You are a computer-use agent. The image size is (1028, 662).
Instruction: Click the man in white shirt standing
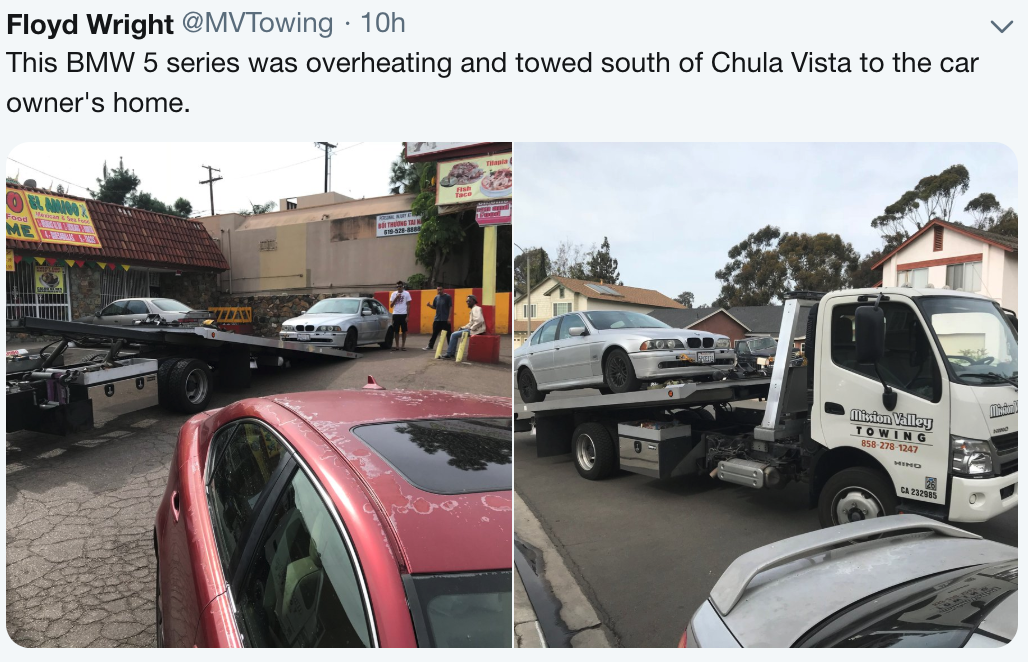[400, 315]
